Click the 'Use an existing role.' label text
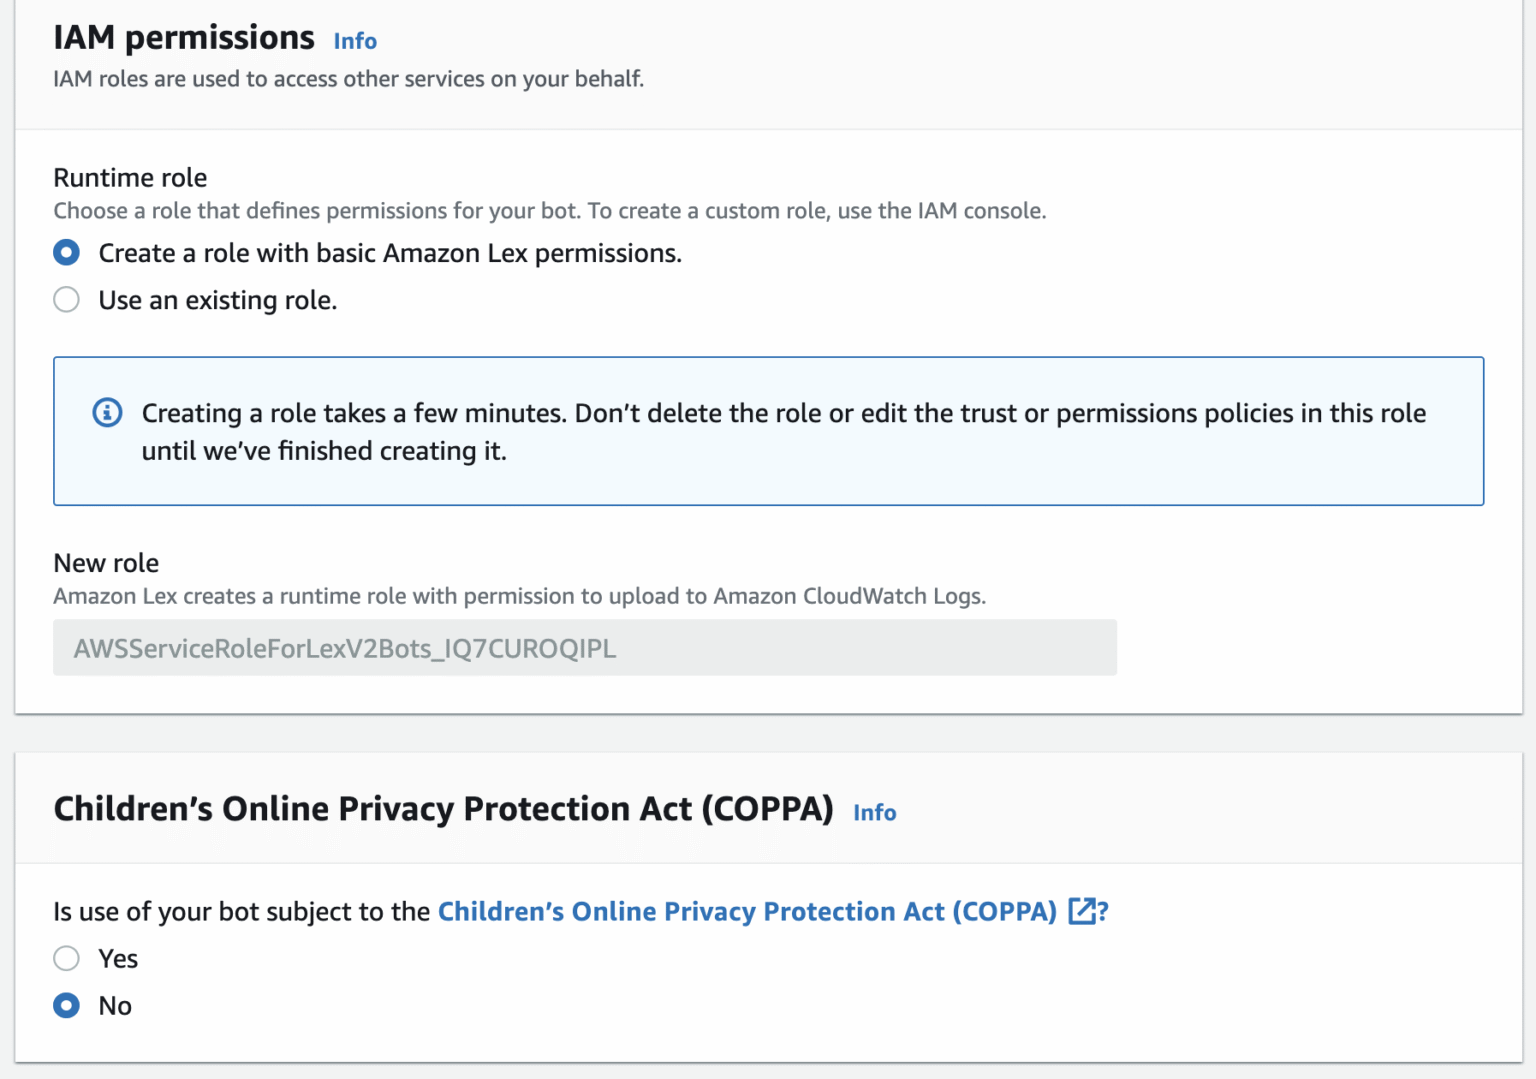 pos(218,300)
